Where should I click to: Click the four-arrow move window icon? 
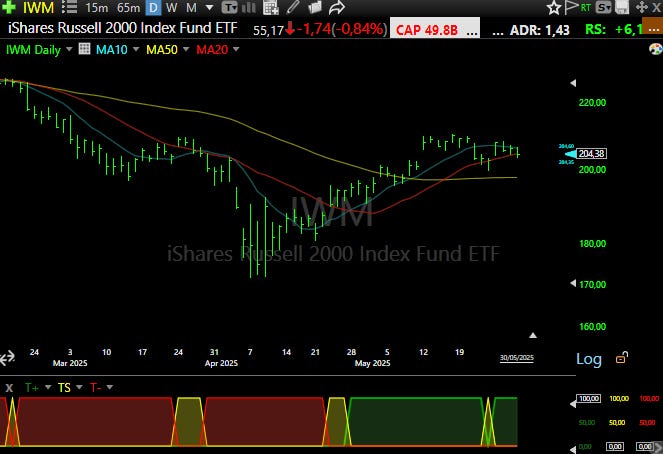[641, 8]
